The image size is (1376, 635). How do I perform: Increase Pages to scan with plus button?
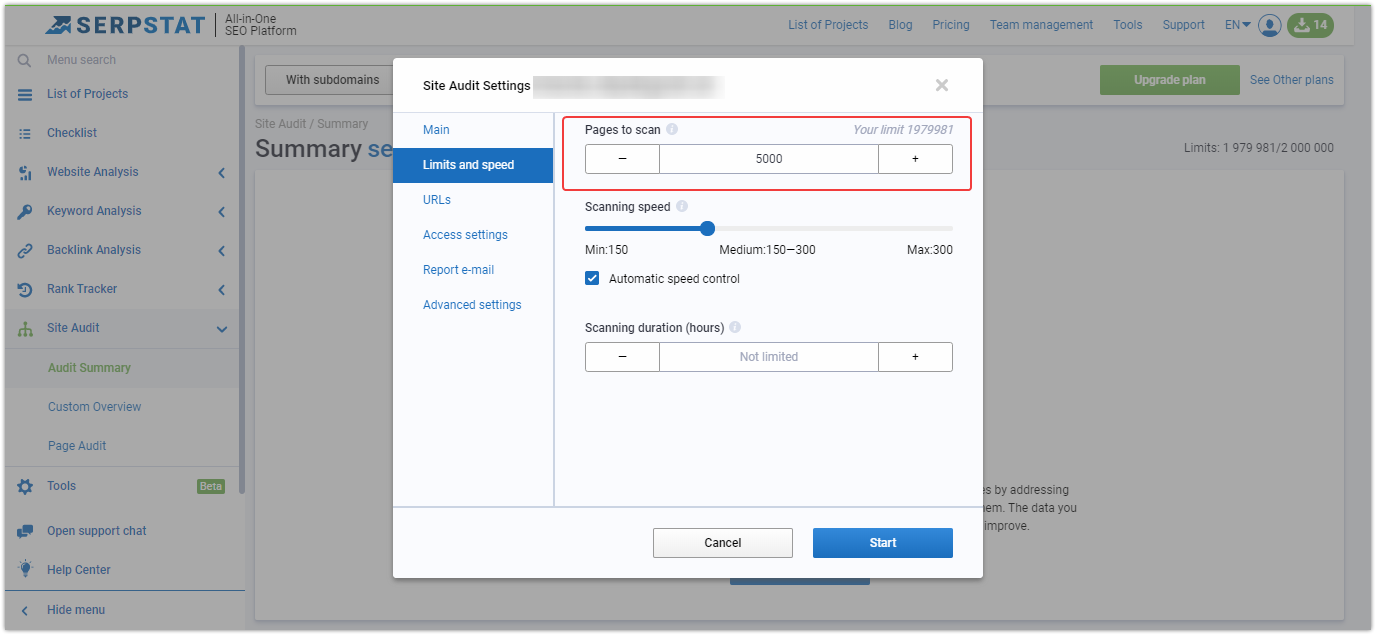tap(915, 159)
